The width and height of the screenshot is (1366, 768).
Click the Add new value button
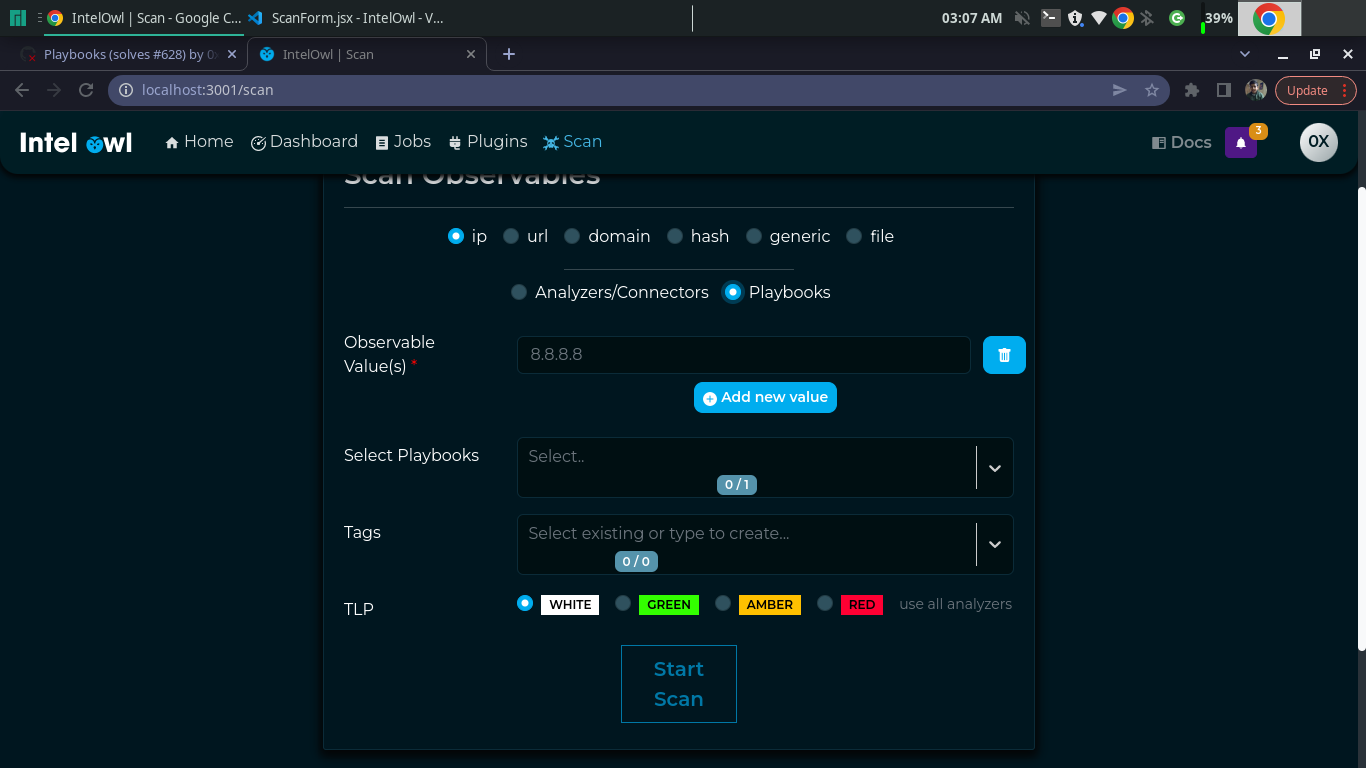[x=765, y=397]
